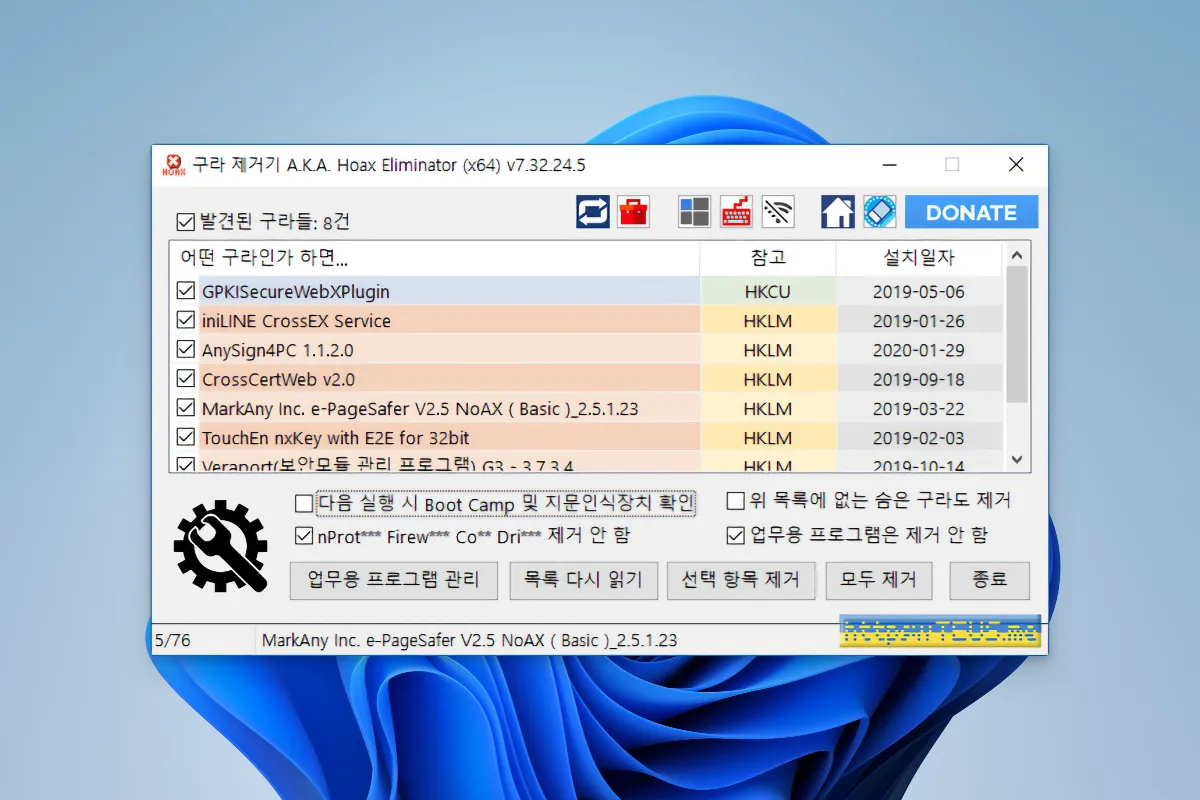This screenshot has width=1200, height=800.
Task: Open the yellow-blue banner link in status bar
Action: click(x=938, y=632)
